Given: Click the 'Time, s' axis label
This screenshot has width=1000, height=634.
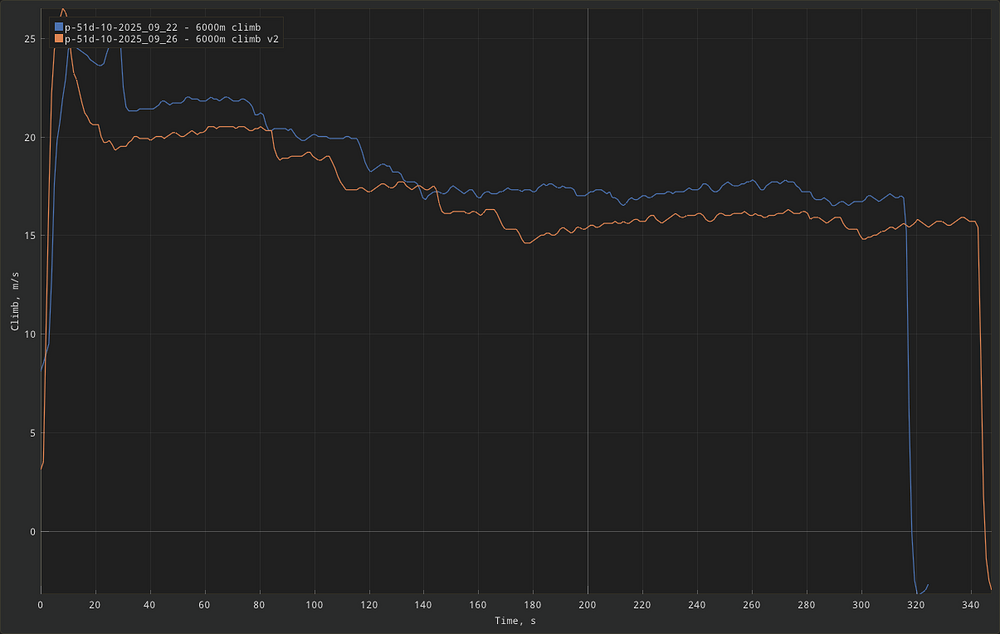Looking at the screenshot, I should tap(515, 621).
